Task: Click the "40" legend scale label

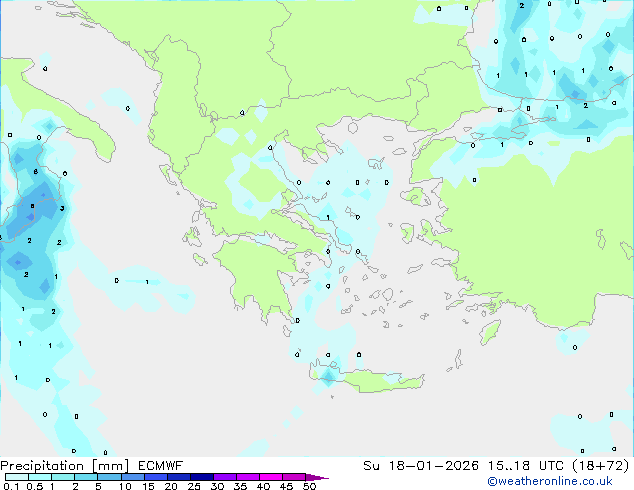Action: pyautogui.click(x=263, y=486)
